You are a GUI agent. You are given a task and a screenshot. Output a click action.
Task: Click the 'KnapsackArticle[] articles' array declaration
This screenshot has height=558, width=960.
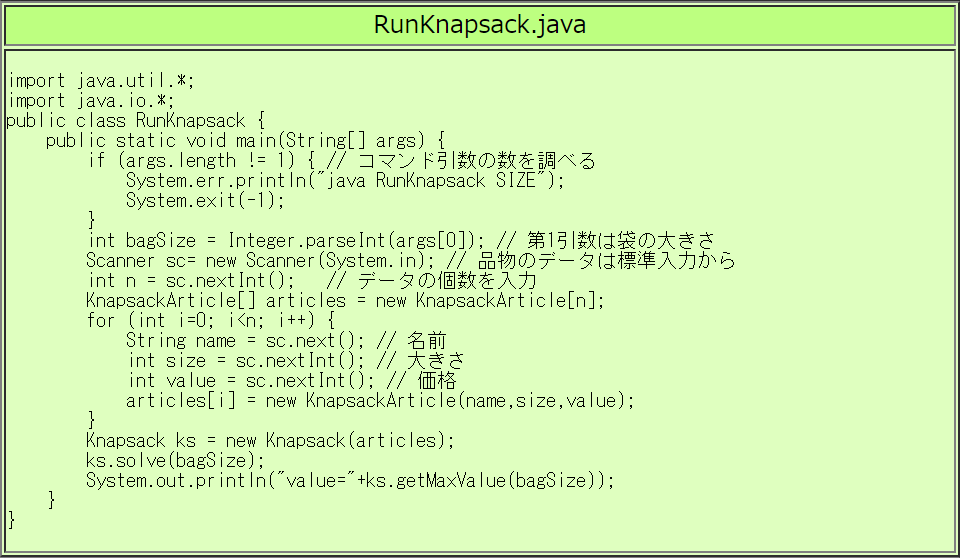pyautogui.click(x=345, y=301)
